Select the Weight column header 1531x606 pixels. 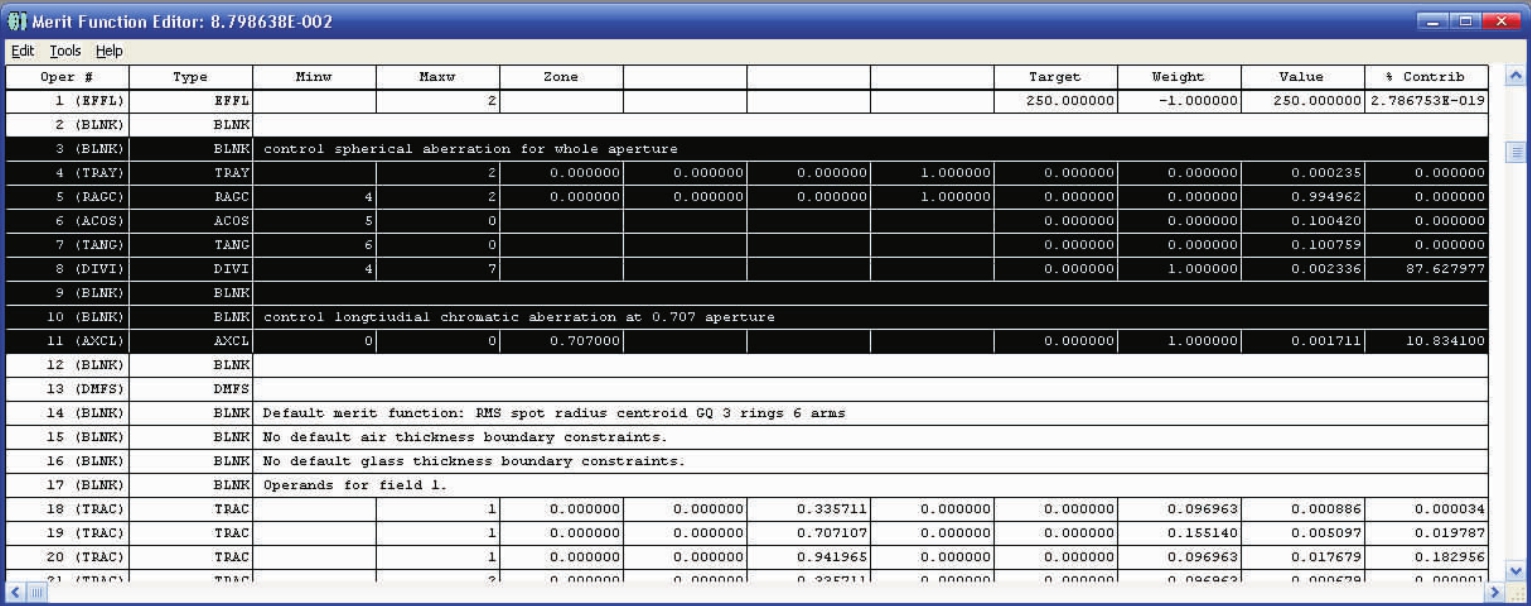[1180, 77]
